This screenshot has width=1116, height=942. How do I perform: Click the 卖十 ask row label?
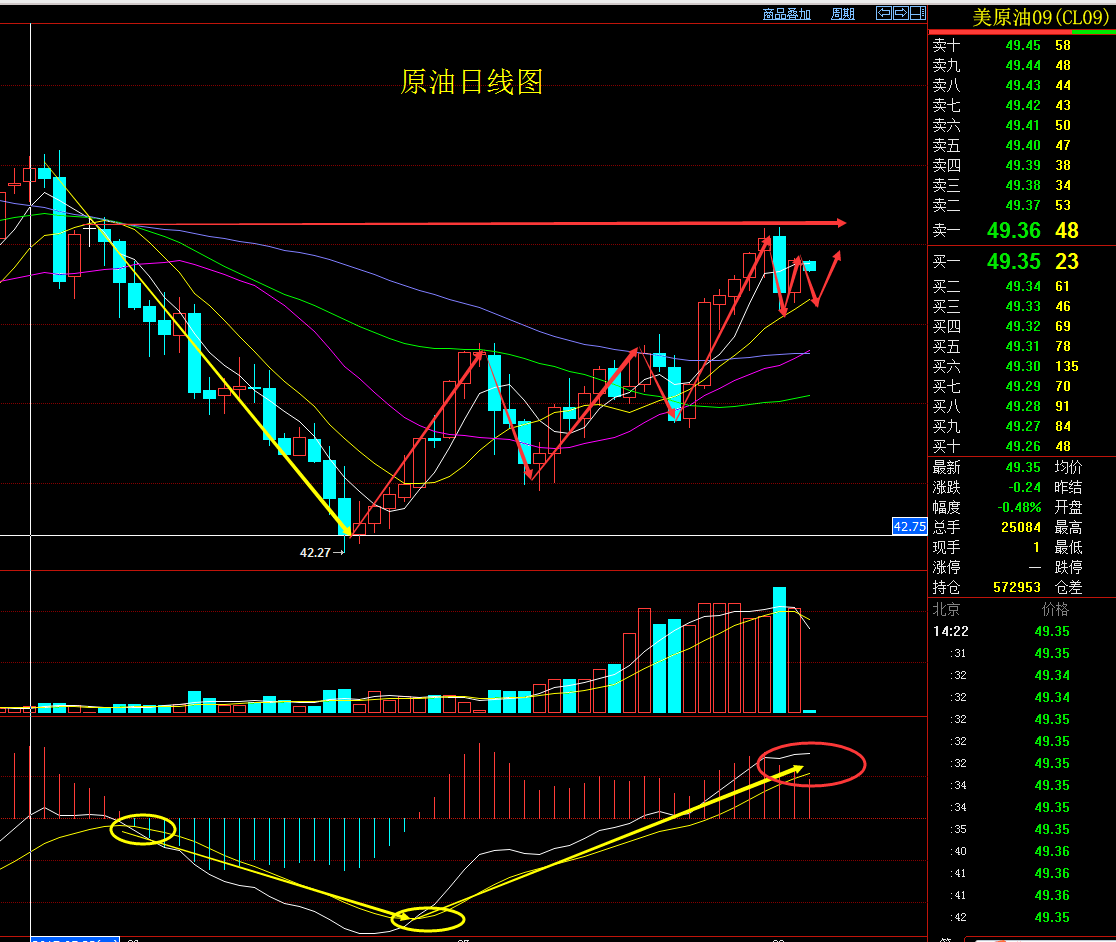(x=947, y=46)
